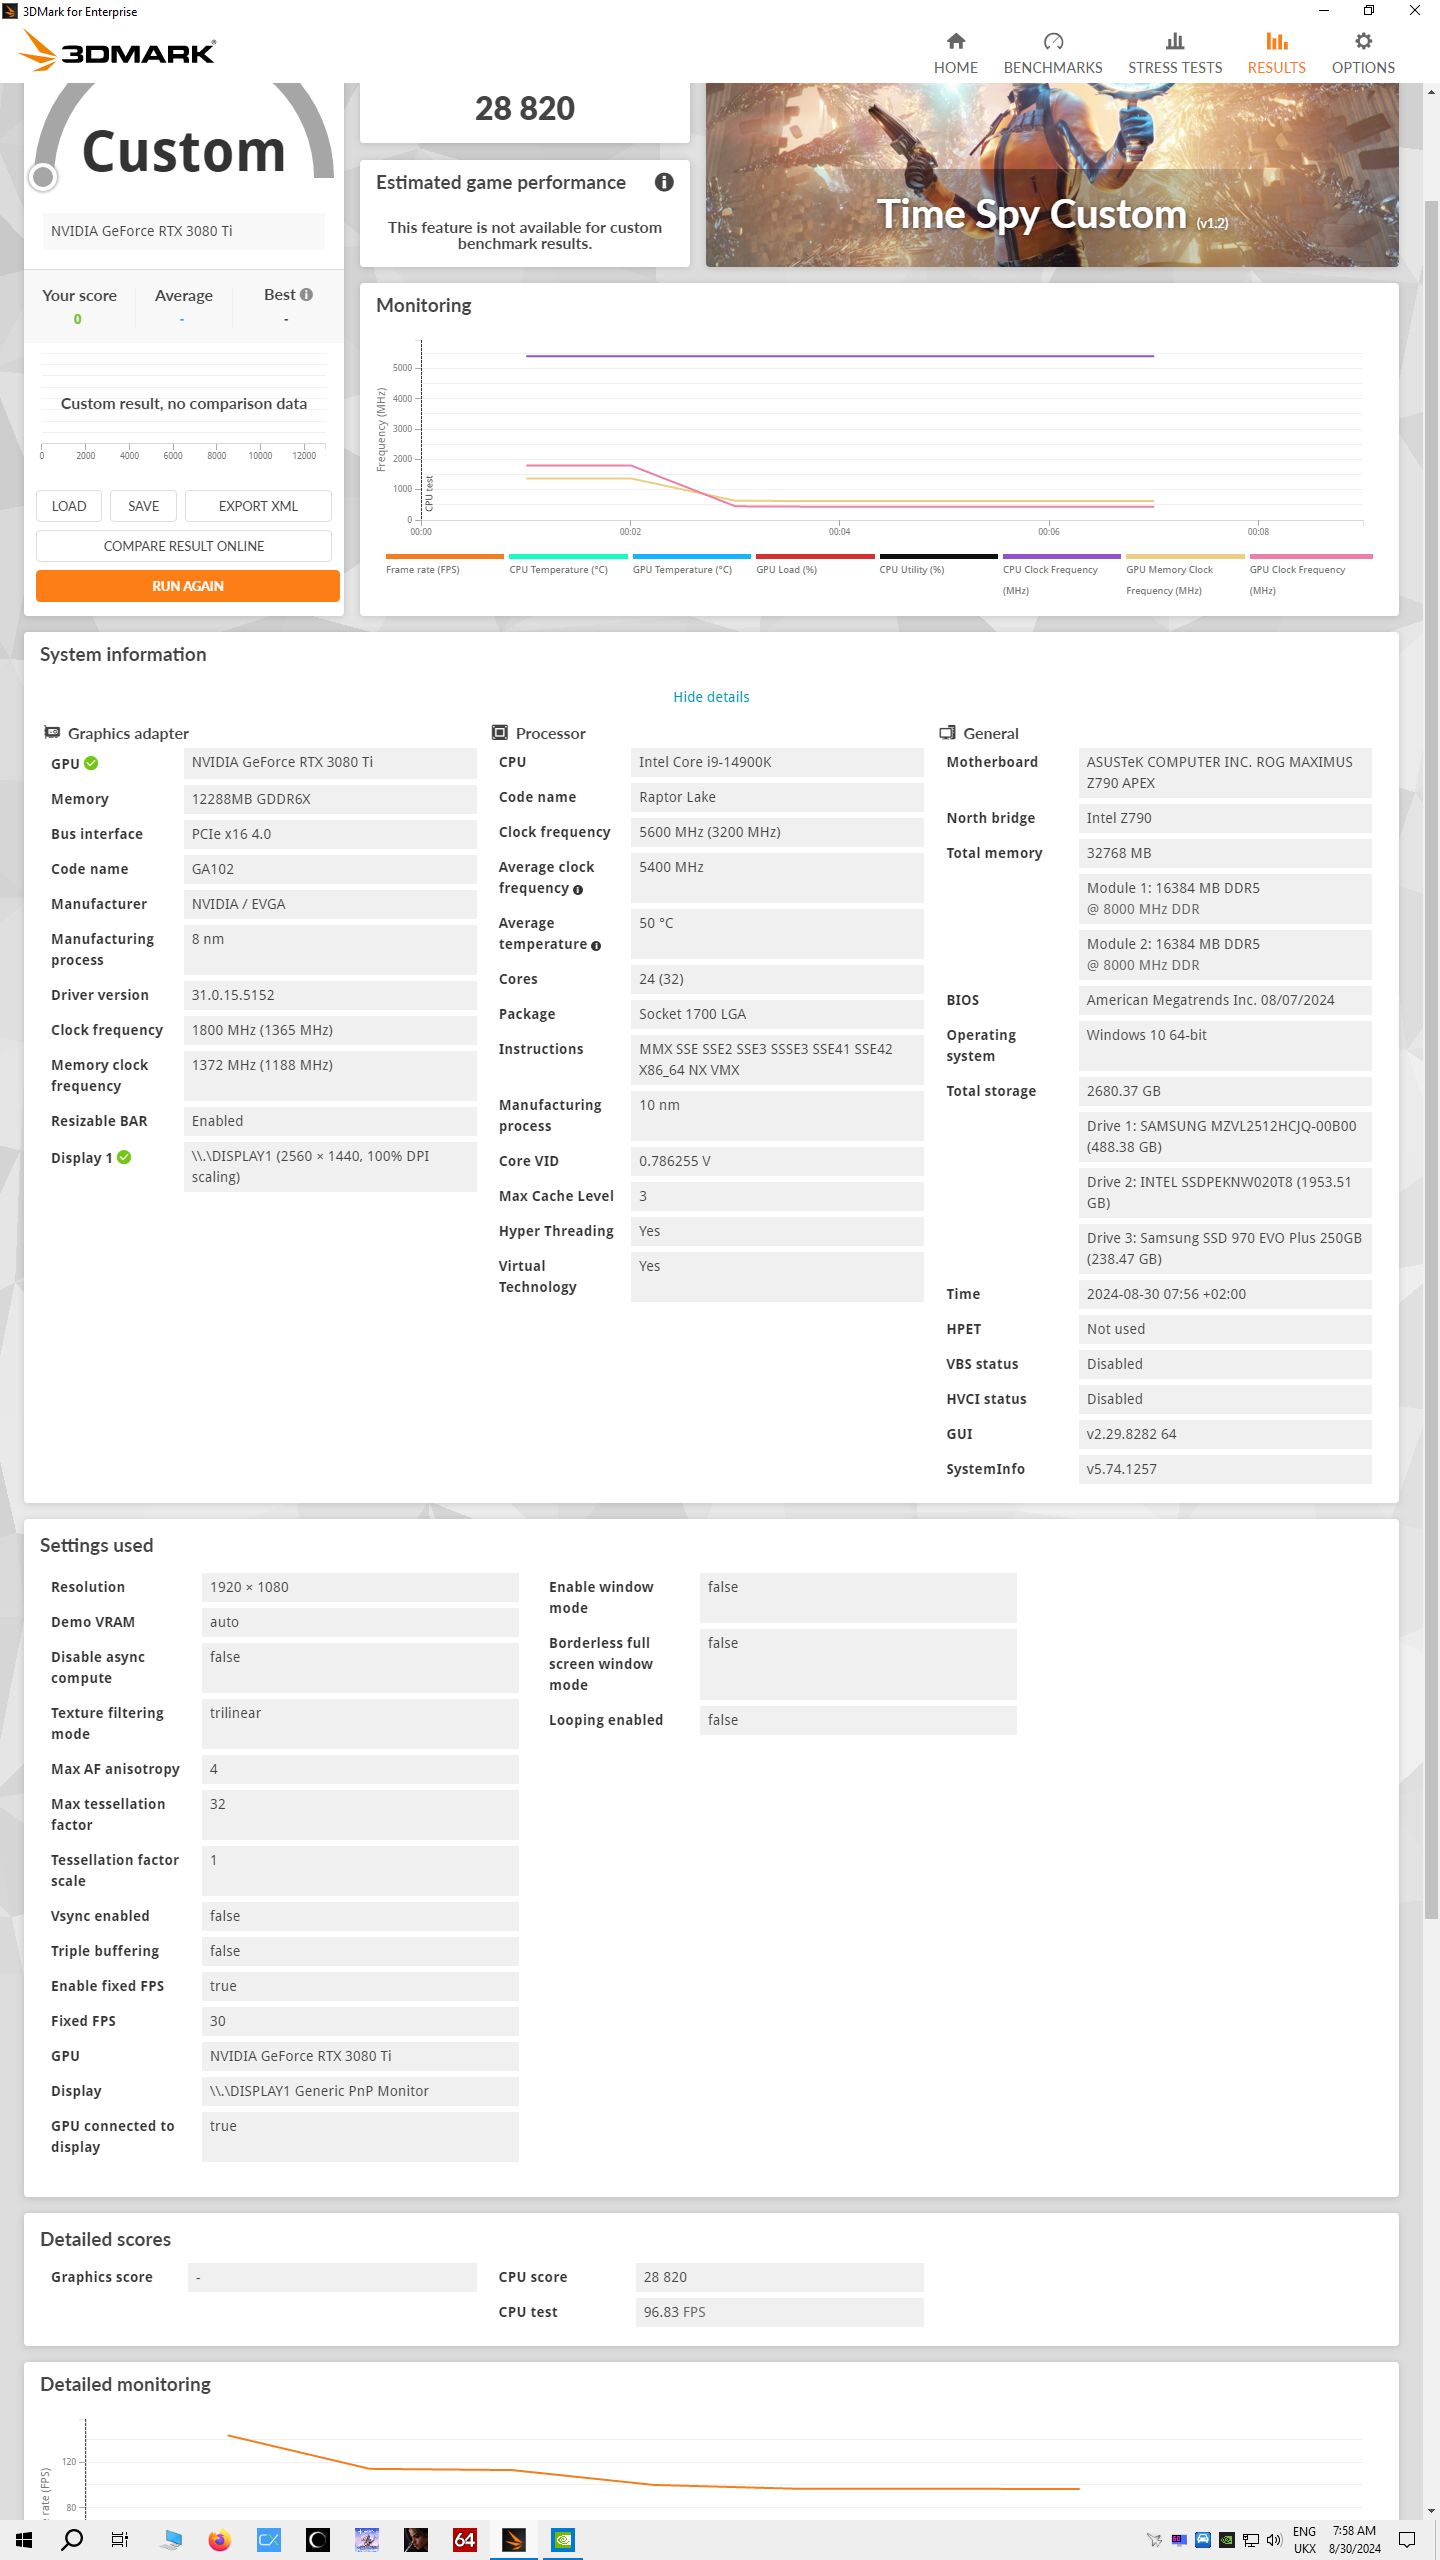Image resolution: width=1440 pixels, height=2560 pixels.
Task: Click the Average clock frequency info icon
Action: click(x=578, y=890)
